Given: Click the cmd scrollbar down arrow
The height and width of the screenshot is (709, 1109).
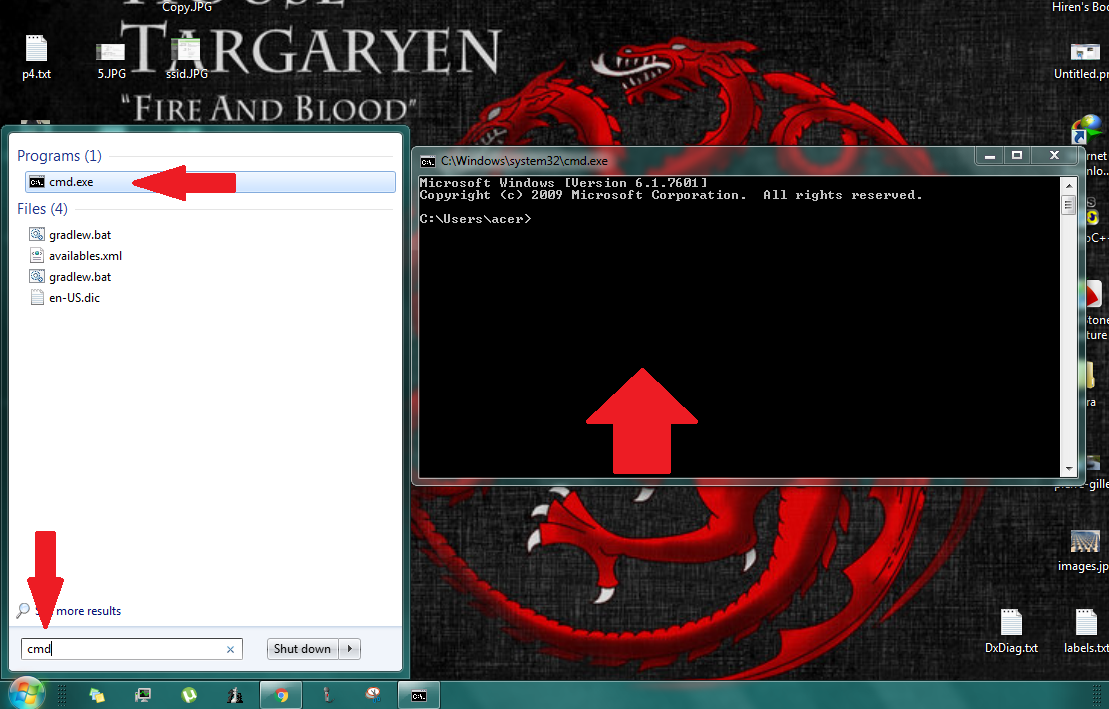Looking at the screenshot, I should (x=1069, y=468).
